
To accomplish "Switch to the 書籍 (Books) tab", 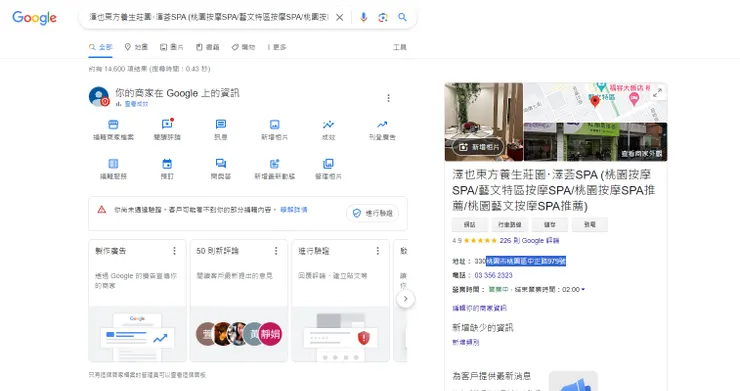I will 208,47.
